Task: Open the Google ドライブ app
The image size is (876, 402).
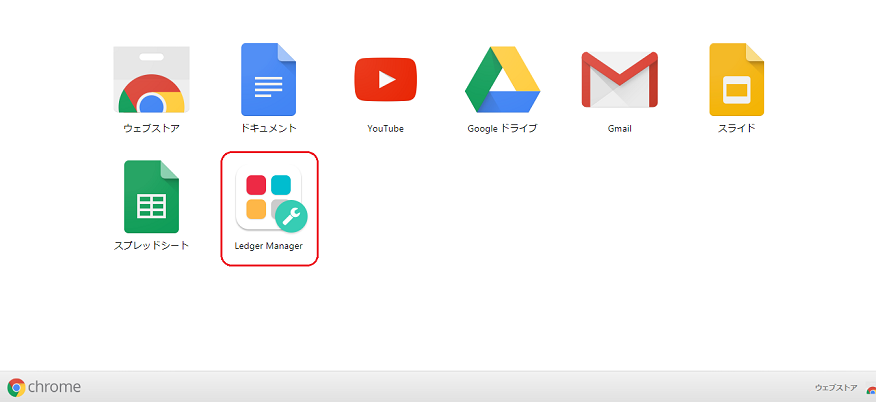Action: pyautogui.click(x=502, y=80)
